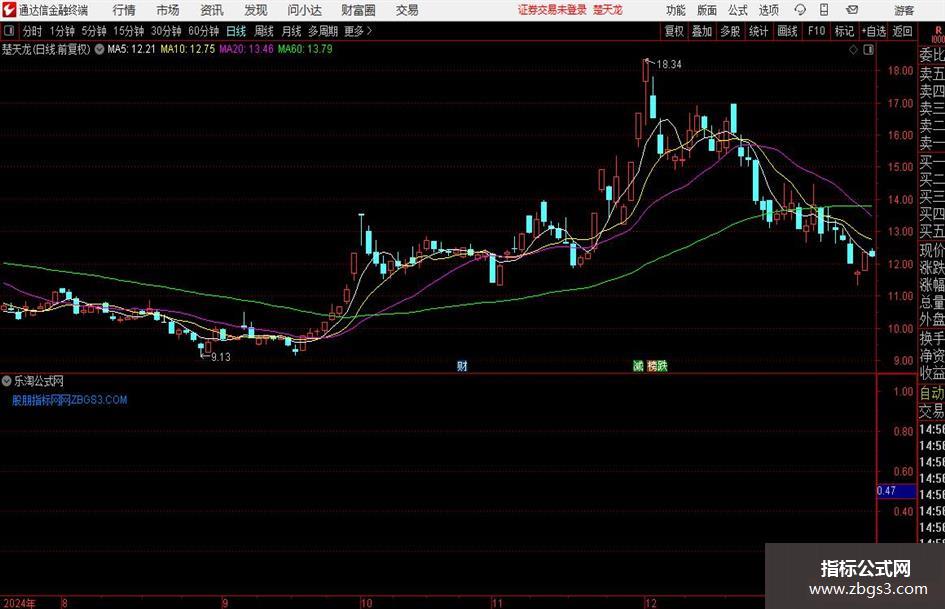Click the 复权 toolbar button

[674, 31]
